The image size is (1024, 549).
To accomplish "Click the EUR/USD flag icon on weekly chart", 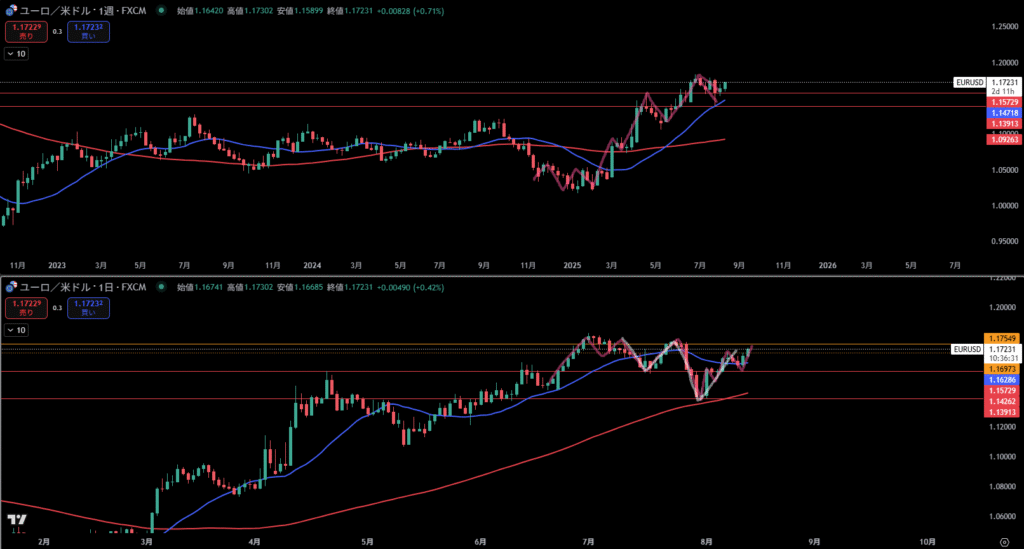I will pos(11,10).
